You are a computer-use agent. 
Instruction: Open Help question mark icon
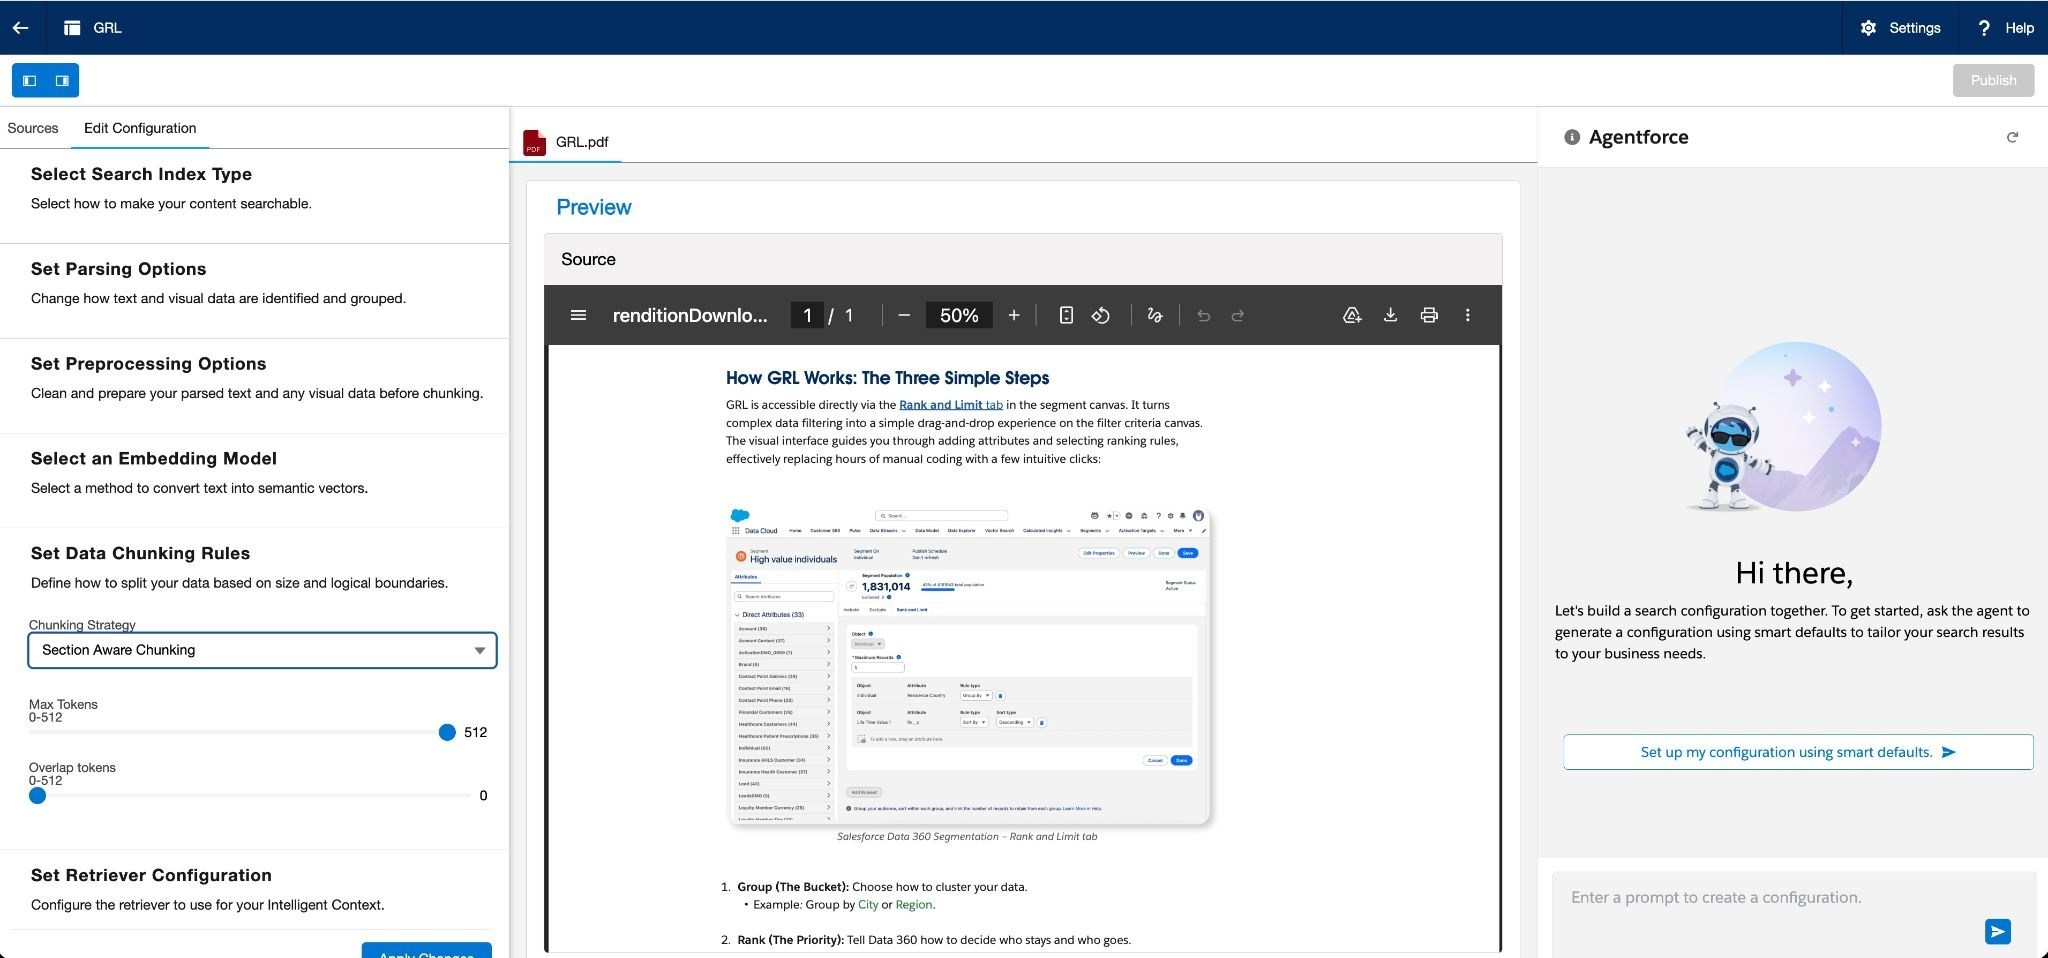(1984, 28)
